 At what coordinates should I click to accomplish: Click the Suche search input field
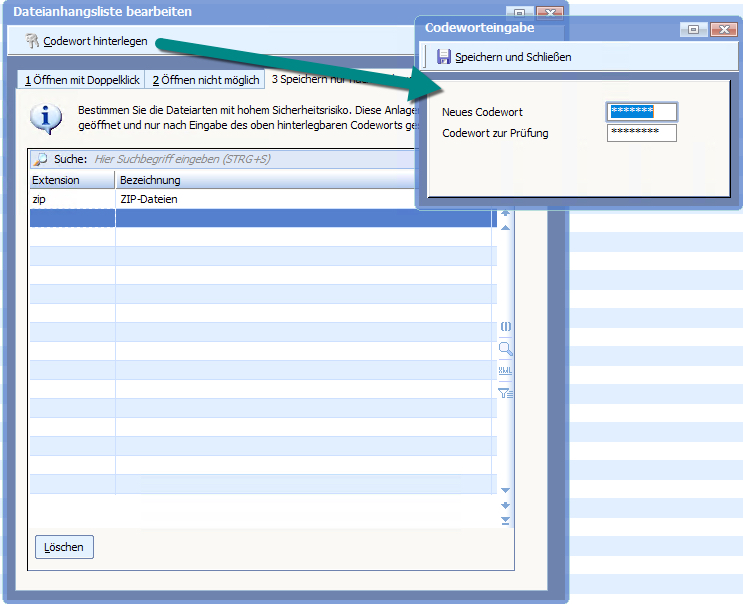tap(250, 159)
